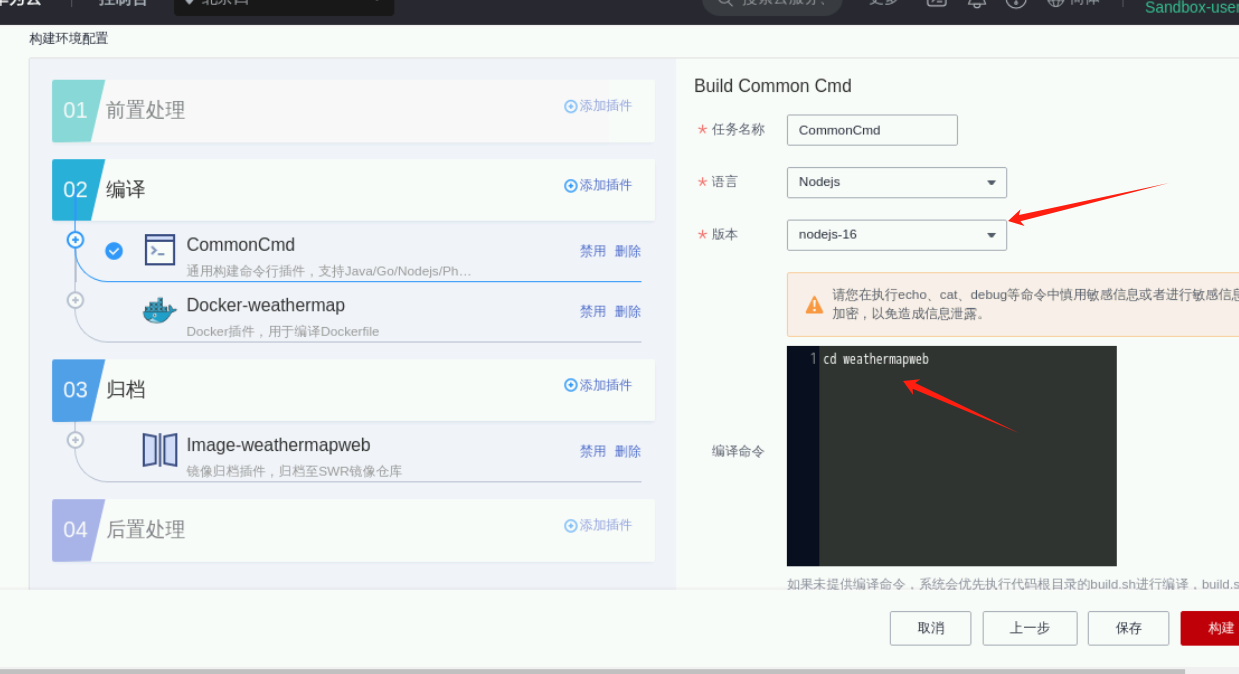1239x674 pixels.
Task: Select the 01 前置处理 stage header
Action: tap(353, 110)
